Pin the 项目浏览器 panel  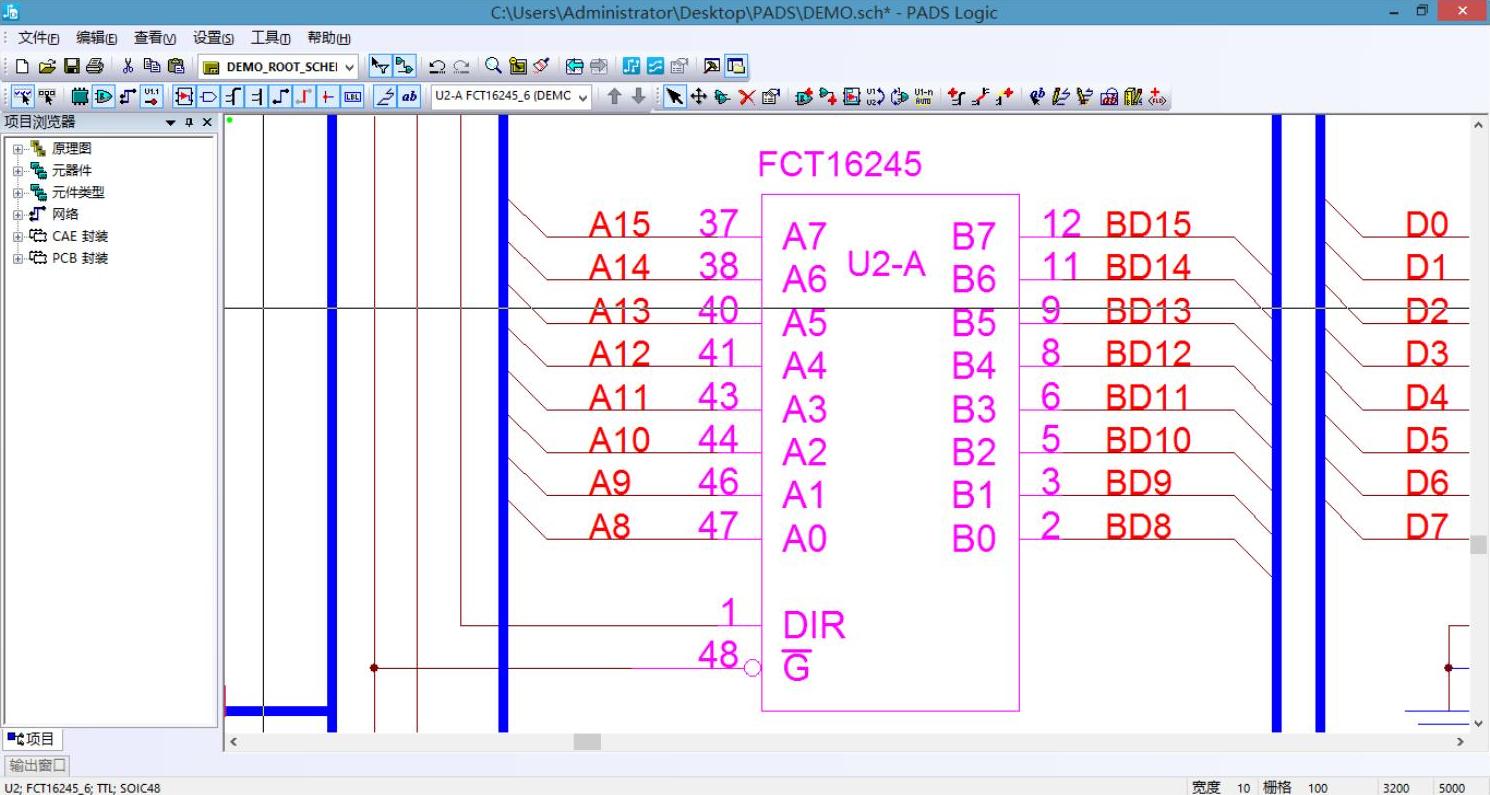pyautogui.click(x=190, y=122)
